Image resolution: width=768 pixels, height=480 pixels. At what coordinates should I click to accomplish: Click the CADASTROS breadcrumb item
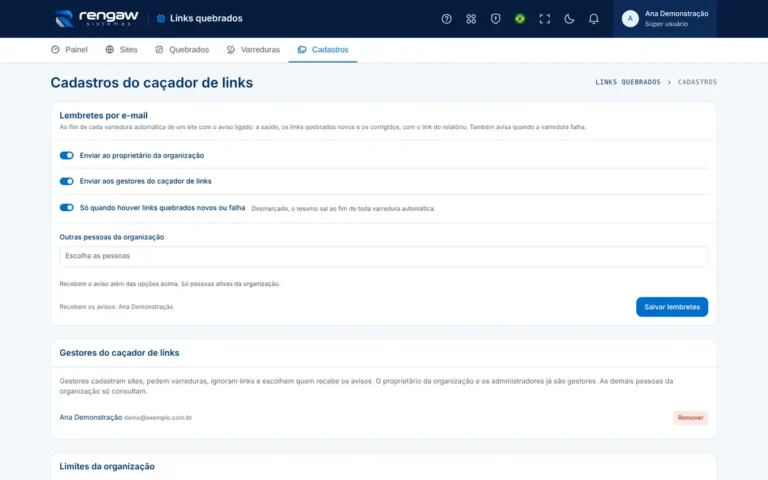[x=697, y=82]
